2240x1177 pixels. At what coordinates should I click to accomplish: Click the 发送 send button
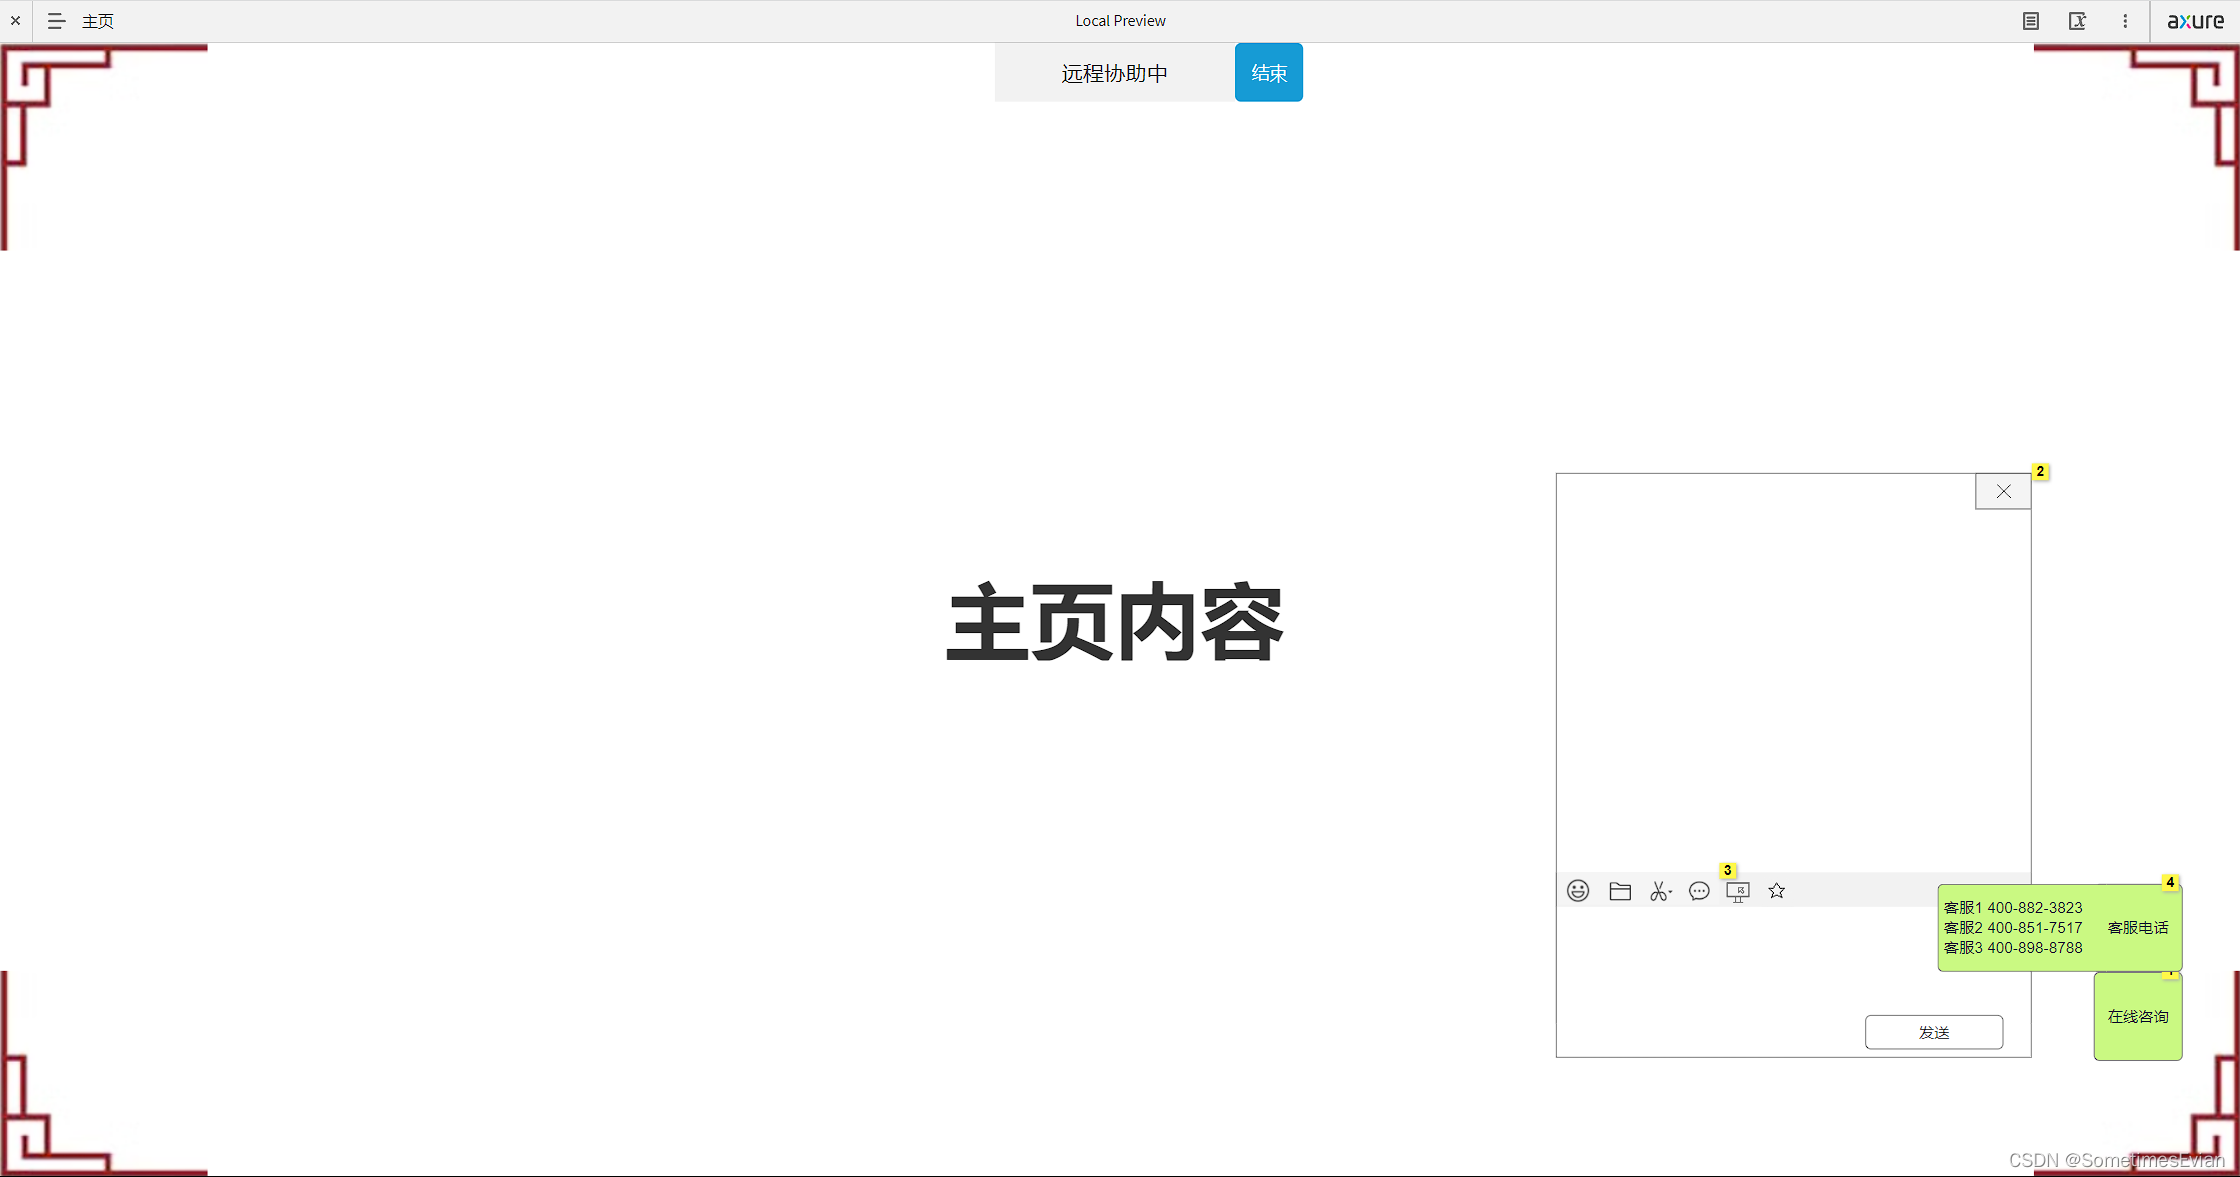pos(1933,1032)
